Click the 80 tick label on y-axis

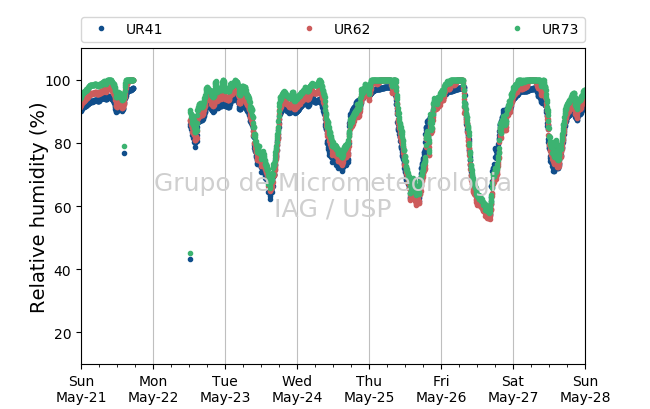(x=62, y=144)
